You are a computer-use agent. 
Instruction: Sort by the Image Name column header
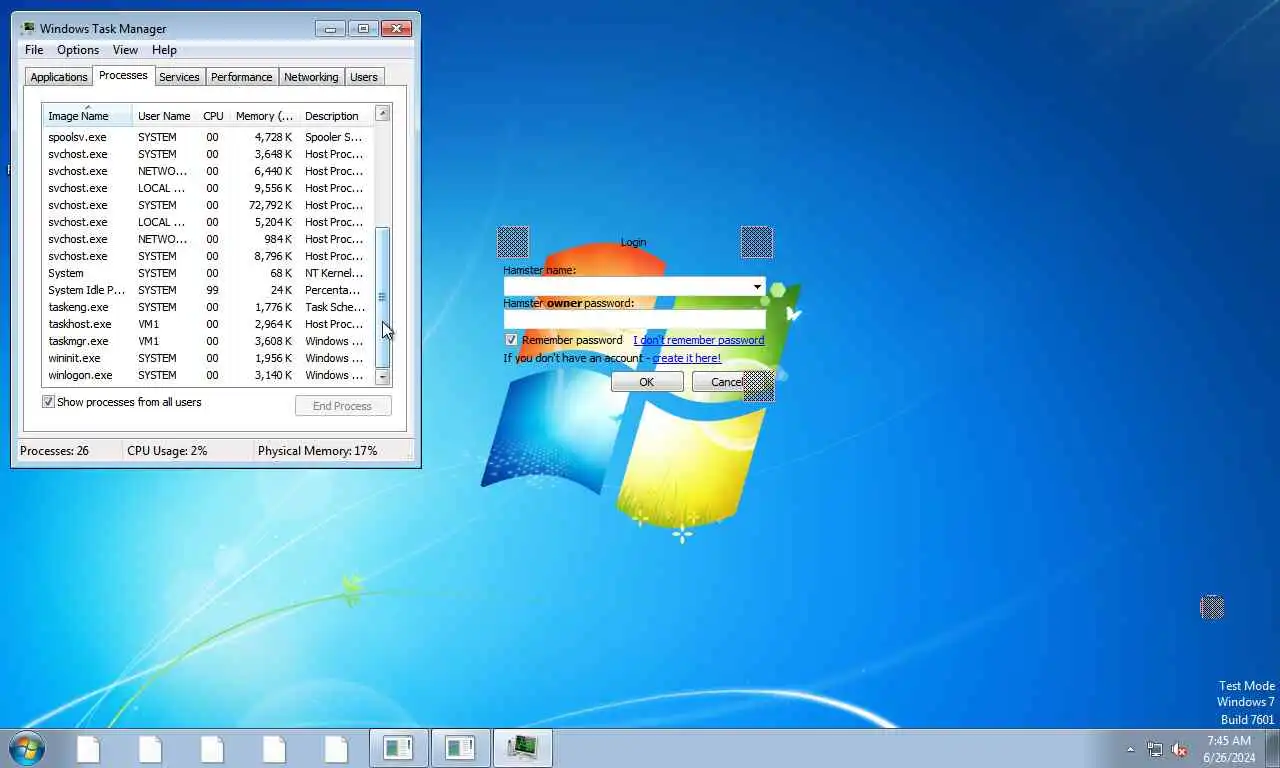click(87, 116)
